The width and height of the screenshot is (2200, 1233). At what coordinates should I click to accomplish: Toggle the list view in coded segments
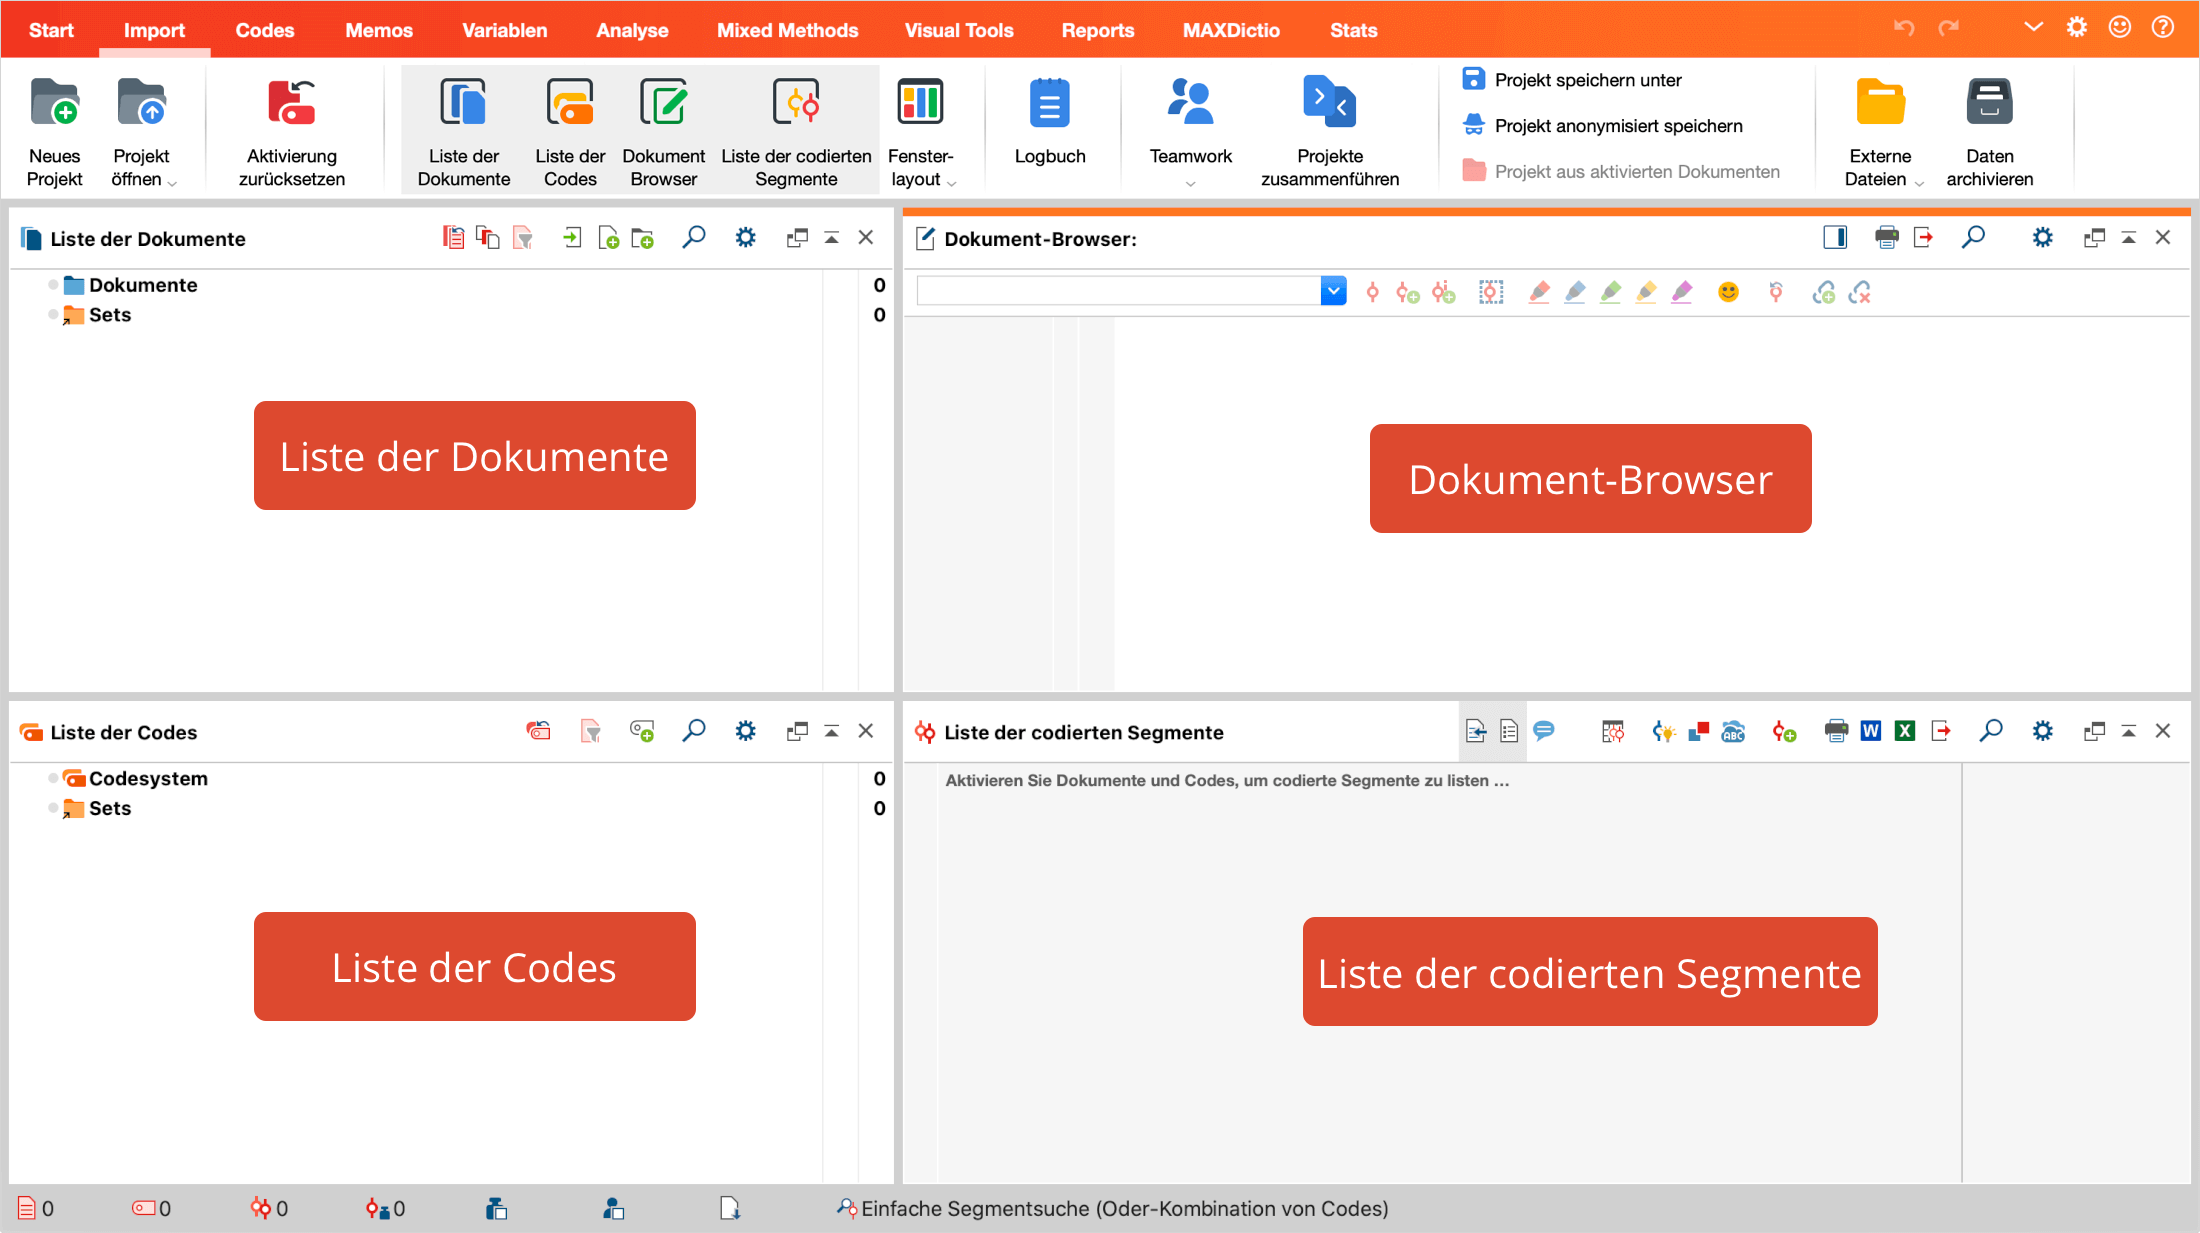[x=1509, y=731]
